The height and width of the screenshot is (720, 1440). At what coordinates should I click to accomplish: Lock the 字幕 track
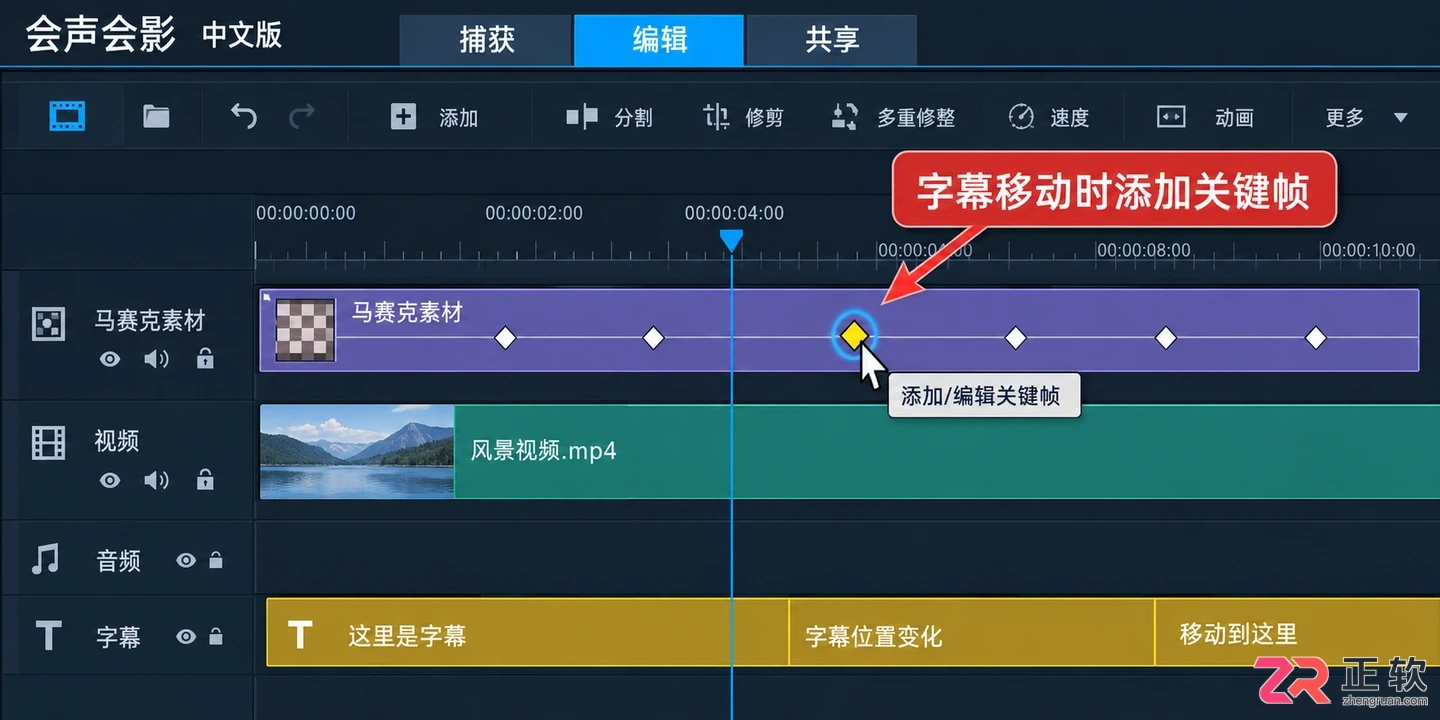215,636
